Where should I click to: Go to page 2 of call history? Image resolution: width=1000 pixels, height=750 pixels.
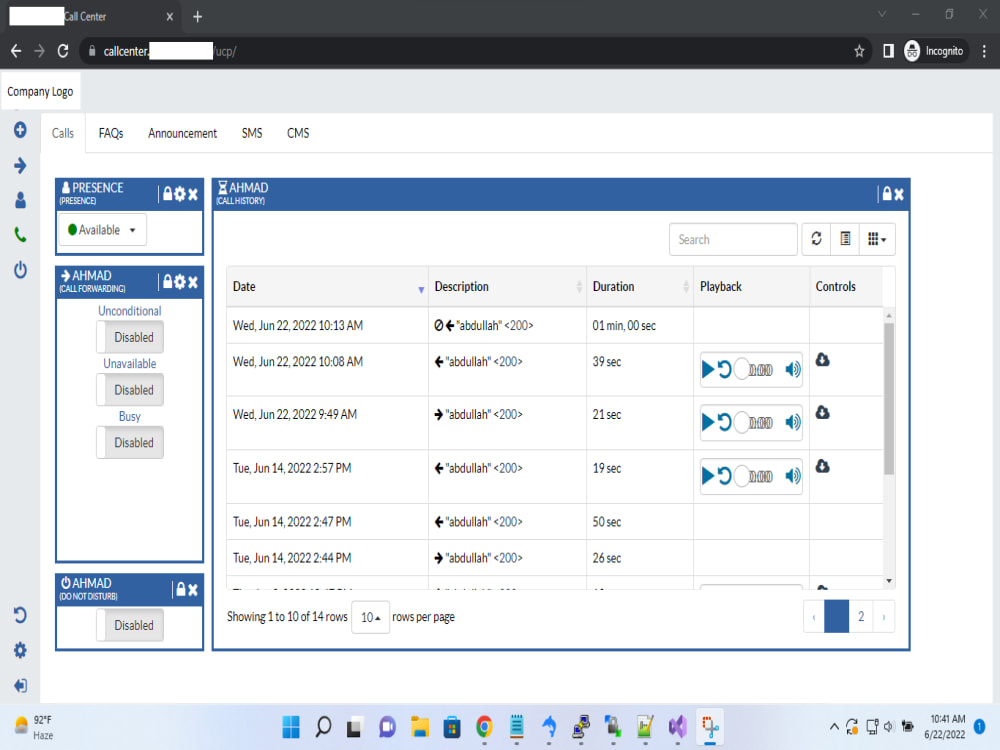[x=861, y=616]
